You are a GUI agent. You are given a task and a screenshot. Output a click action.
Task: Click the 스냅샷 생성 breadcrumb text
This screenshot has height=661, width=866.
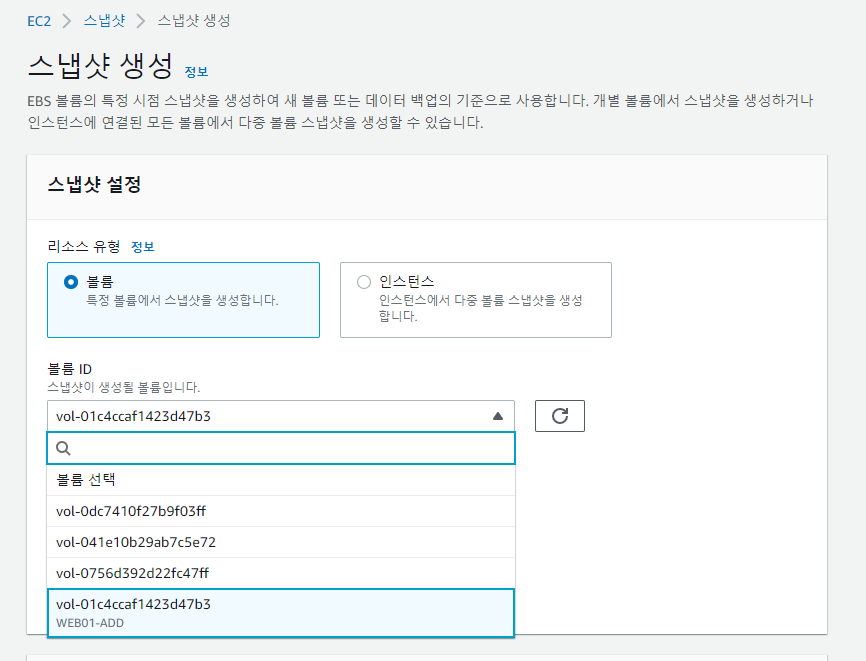pyautogui.click(x=194, y=21)
